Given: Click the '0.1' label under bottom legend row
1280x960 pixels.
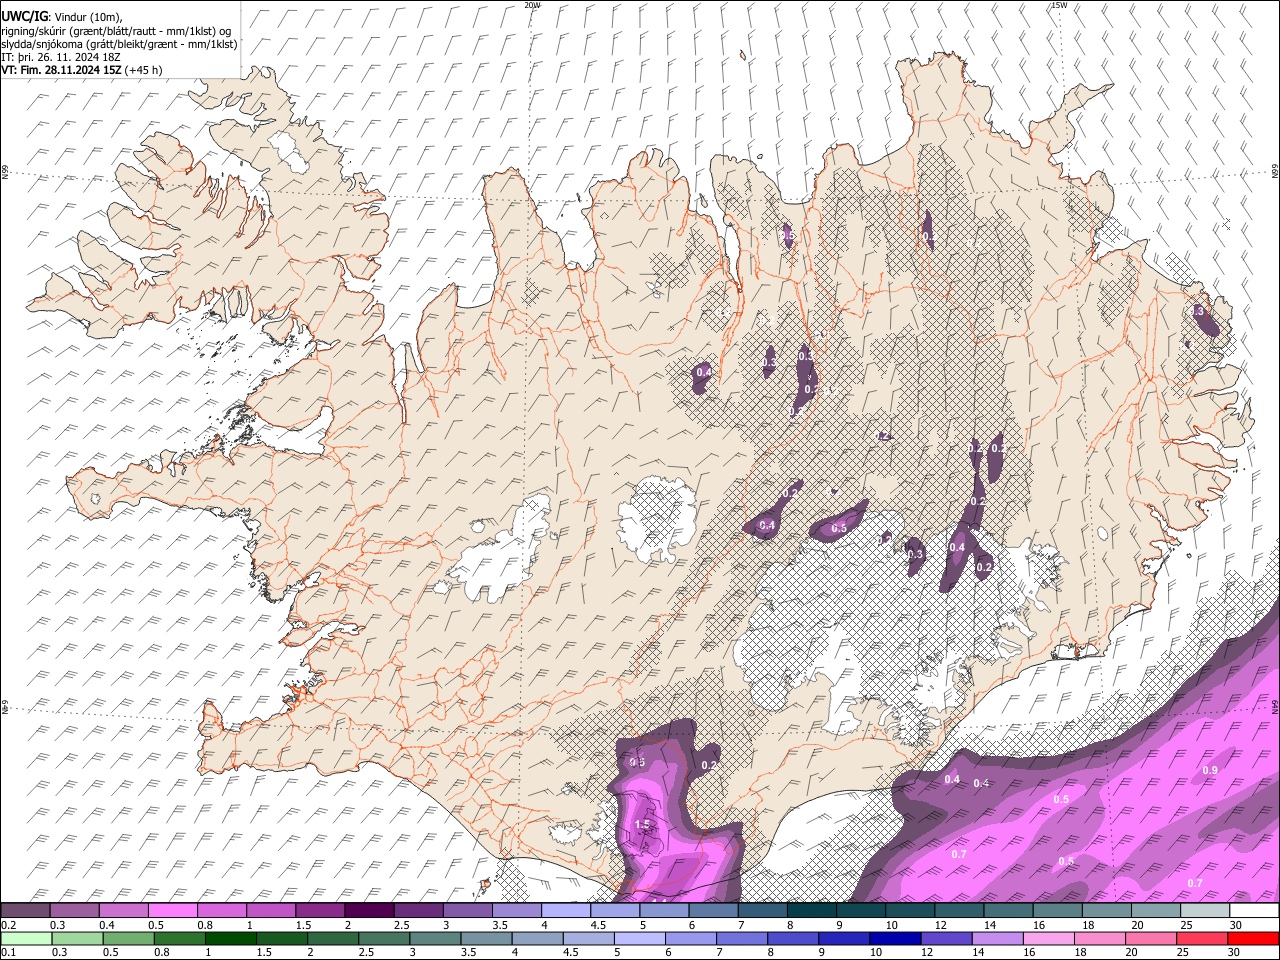Looking at the screenshot, I should tap(7, 952).
